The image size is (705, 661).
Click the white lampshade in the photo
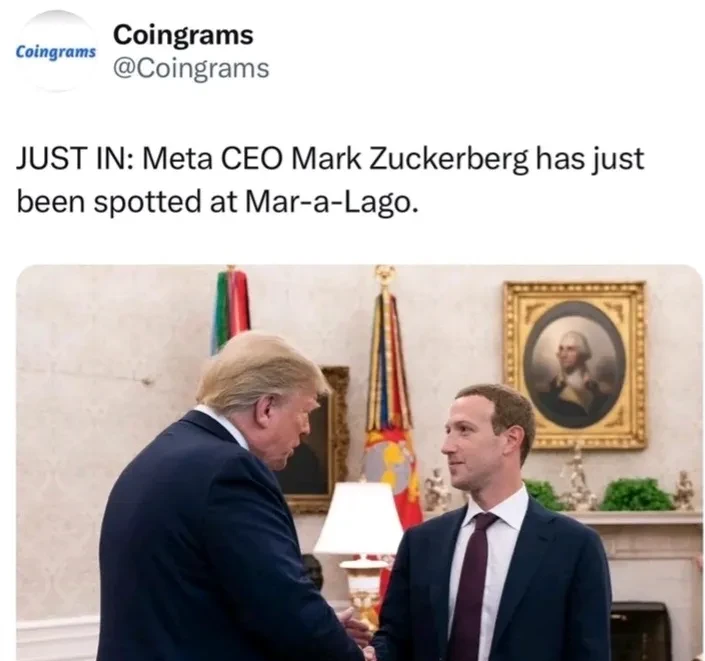tap(359, 518)
